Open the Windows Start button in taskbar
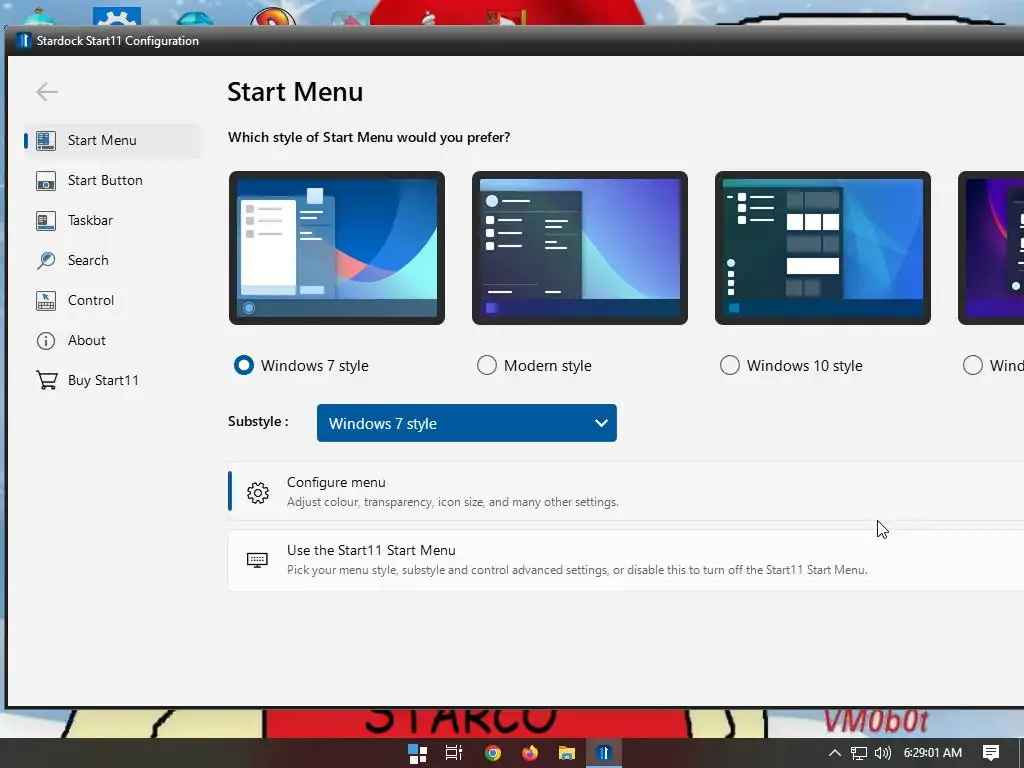Screen dimensions: 1024x768 417,753
